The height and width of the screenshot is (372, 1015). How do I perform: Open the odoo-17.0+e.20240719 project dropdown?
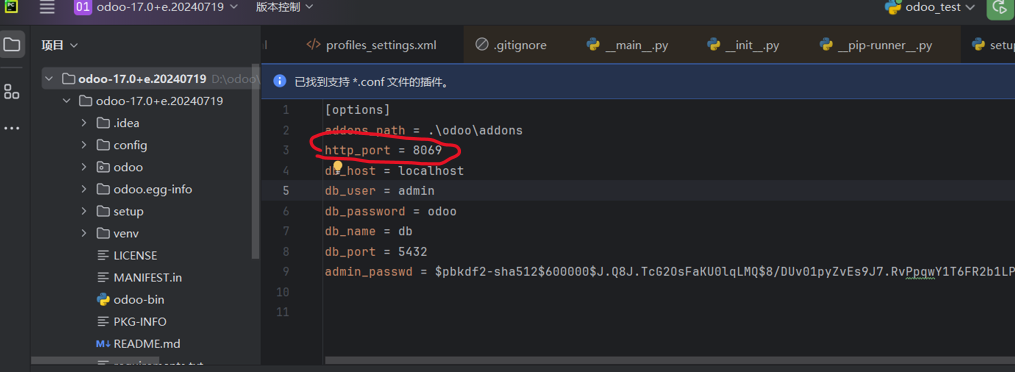coord(157,7)
